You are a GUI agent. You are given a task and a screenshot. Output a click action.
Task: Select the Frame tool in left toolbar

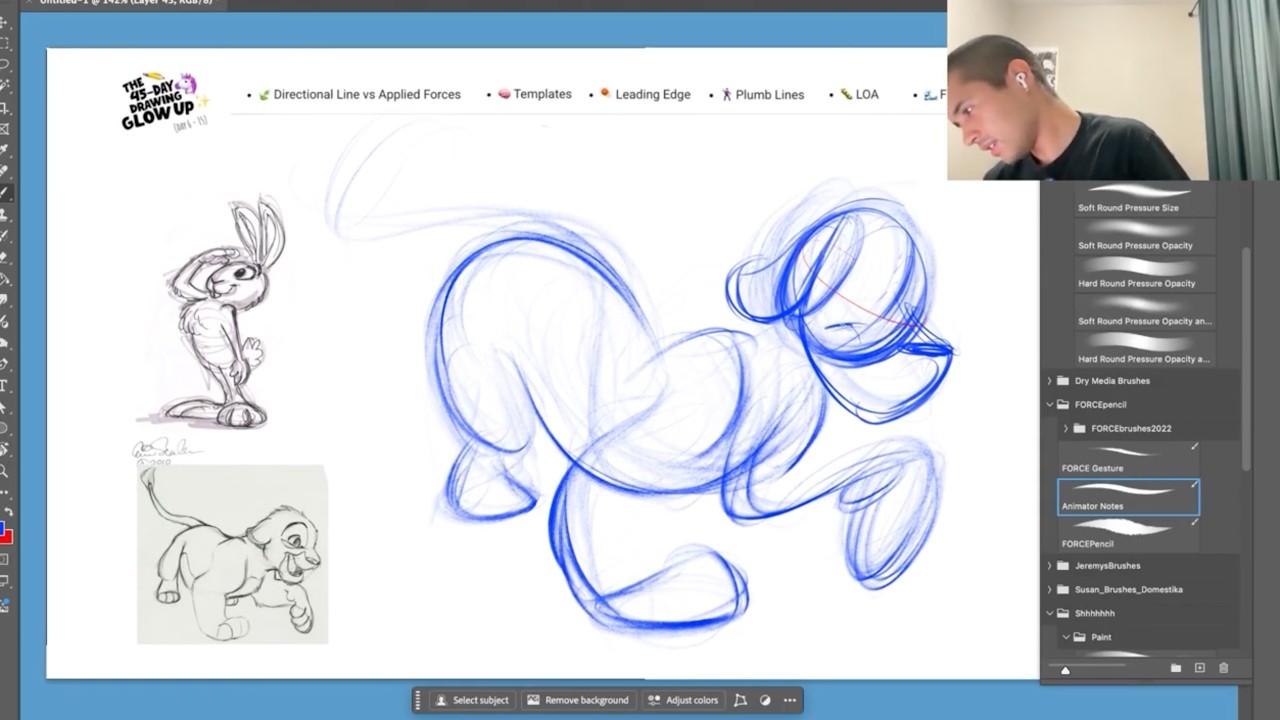4,128
